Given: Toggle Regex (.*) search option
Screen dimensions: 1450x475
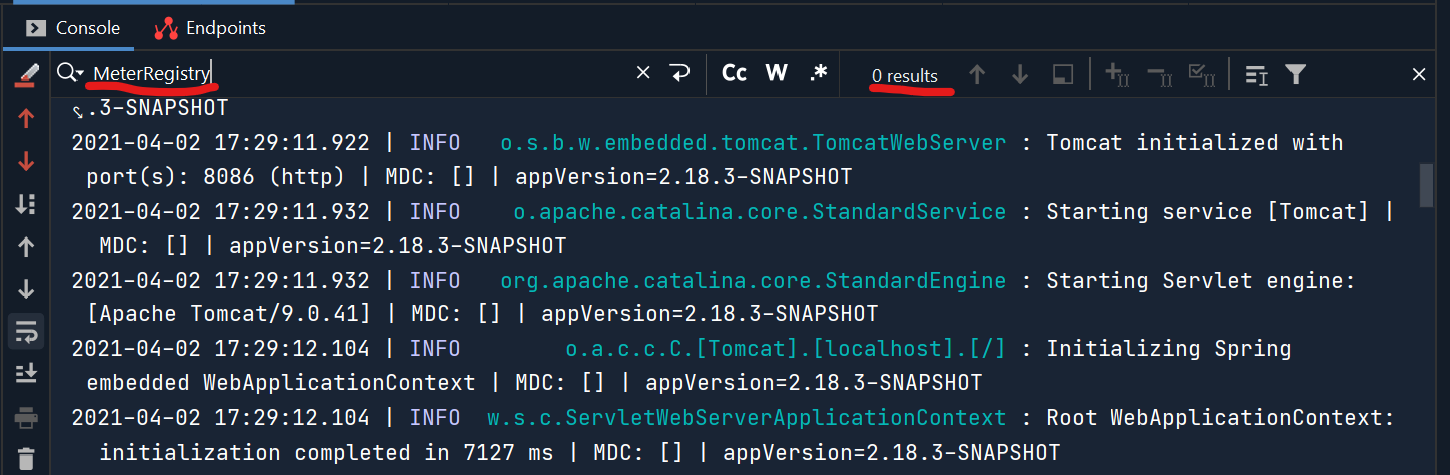Looking at the screenshot, I should tap(818, 73).
